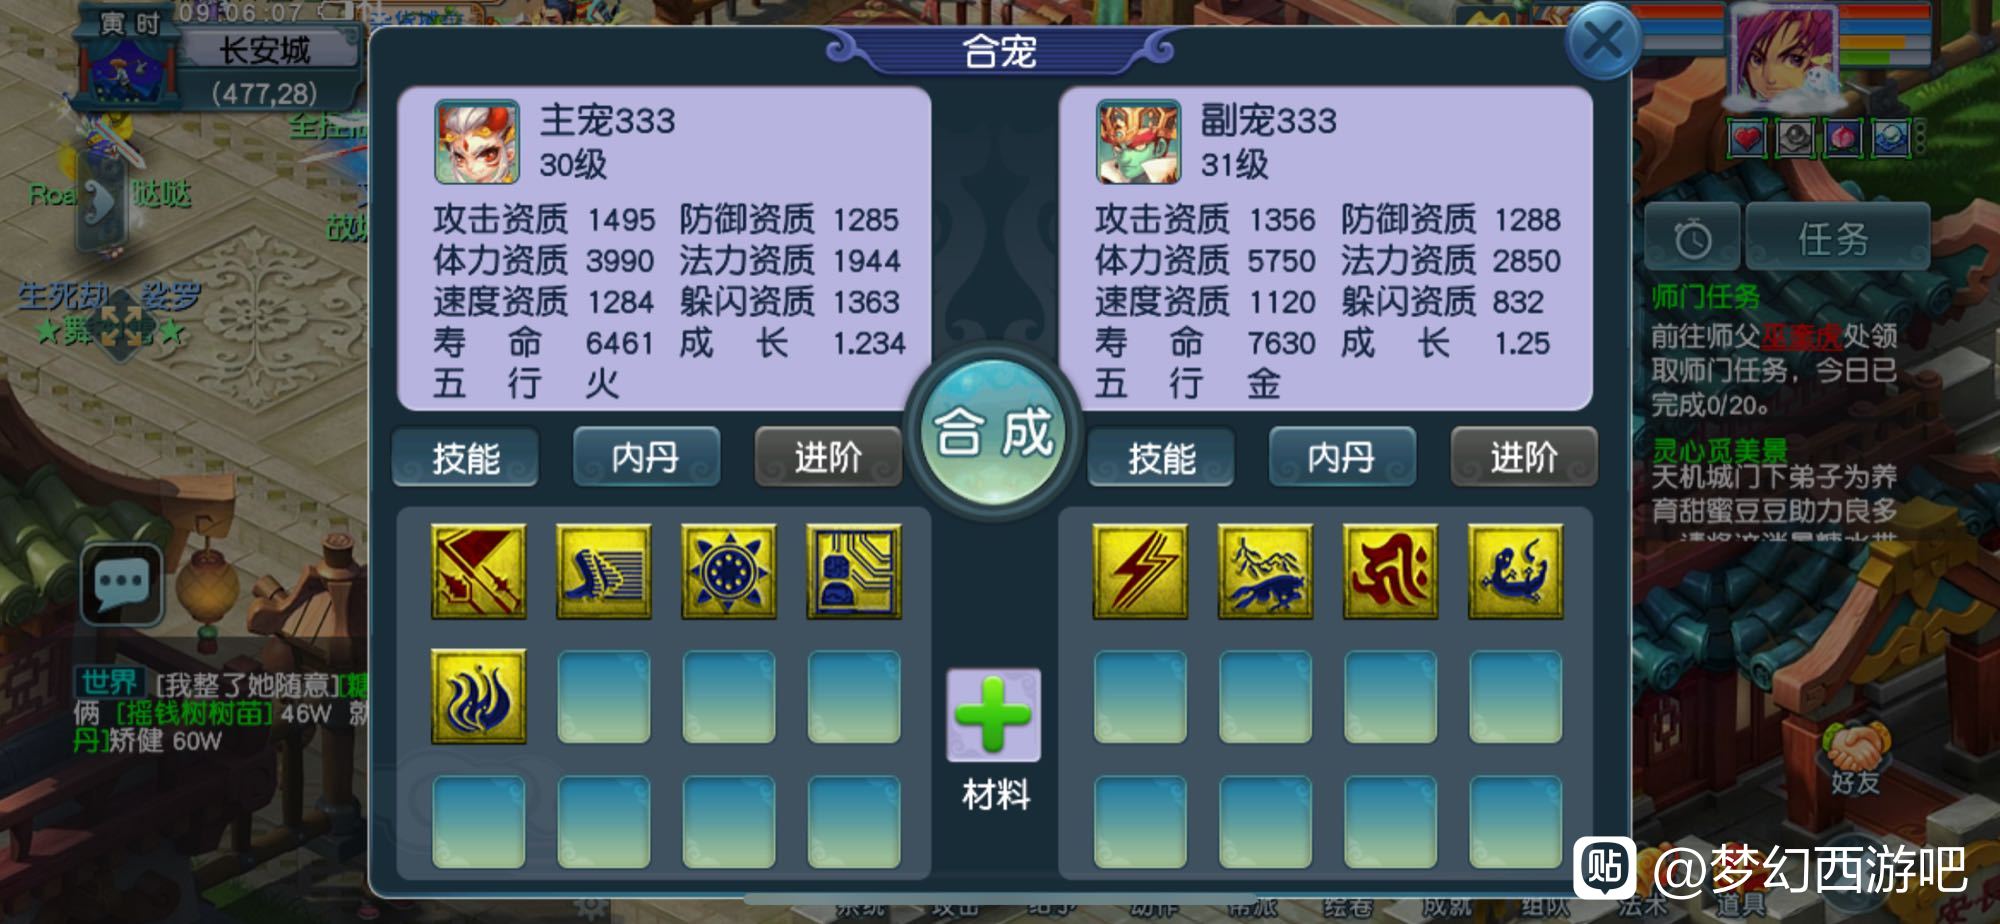
Task: Open the 任务 quest panel button
Action: [1837, 238]
